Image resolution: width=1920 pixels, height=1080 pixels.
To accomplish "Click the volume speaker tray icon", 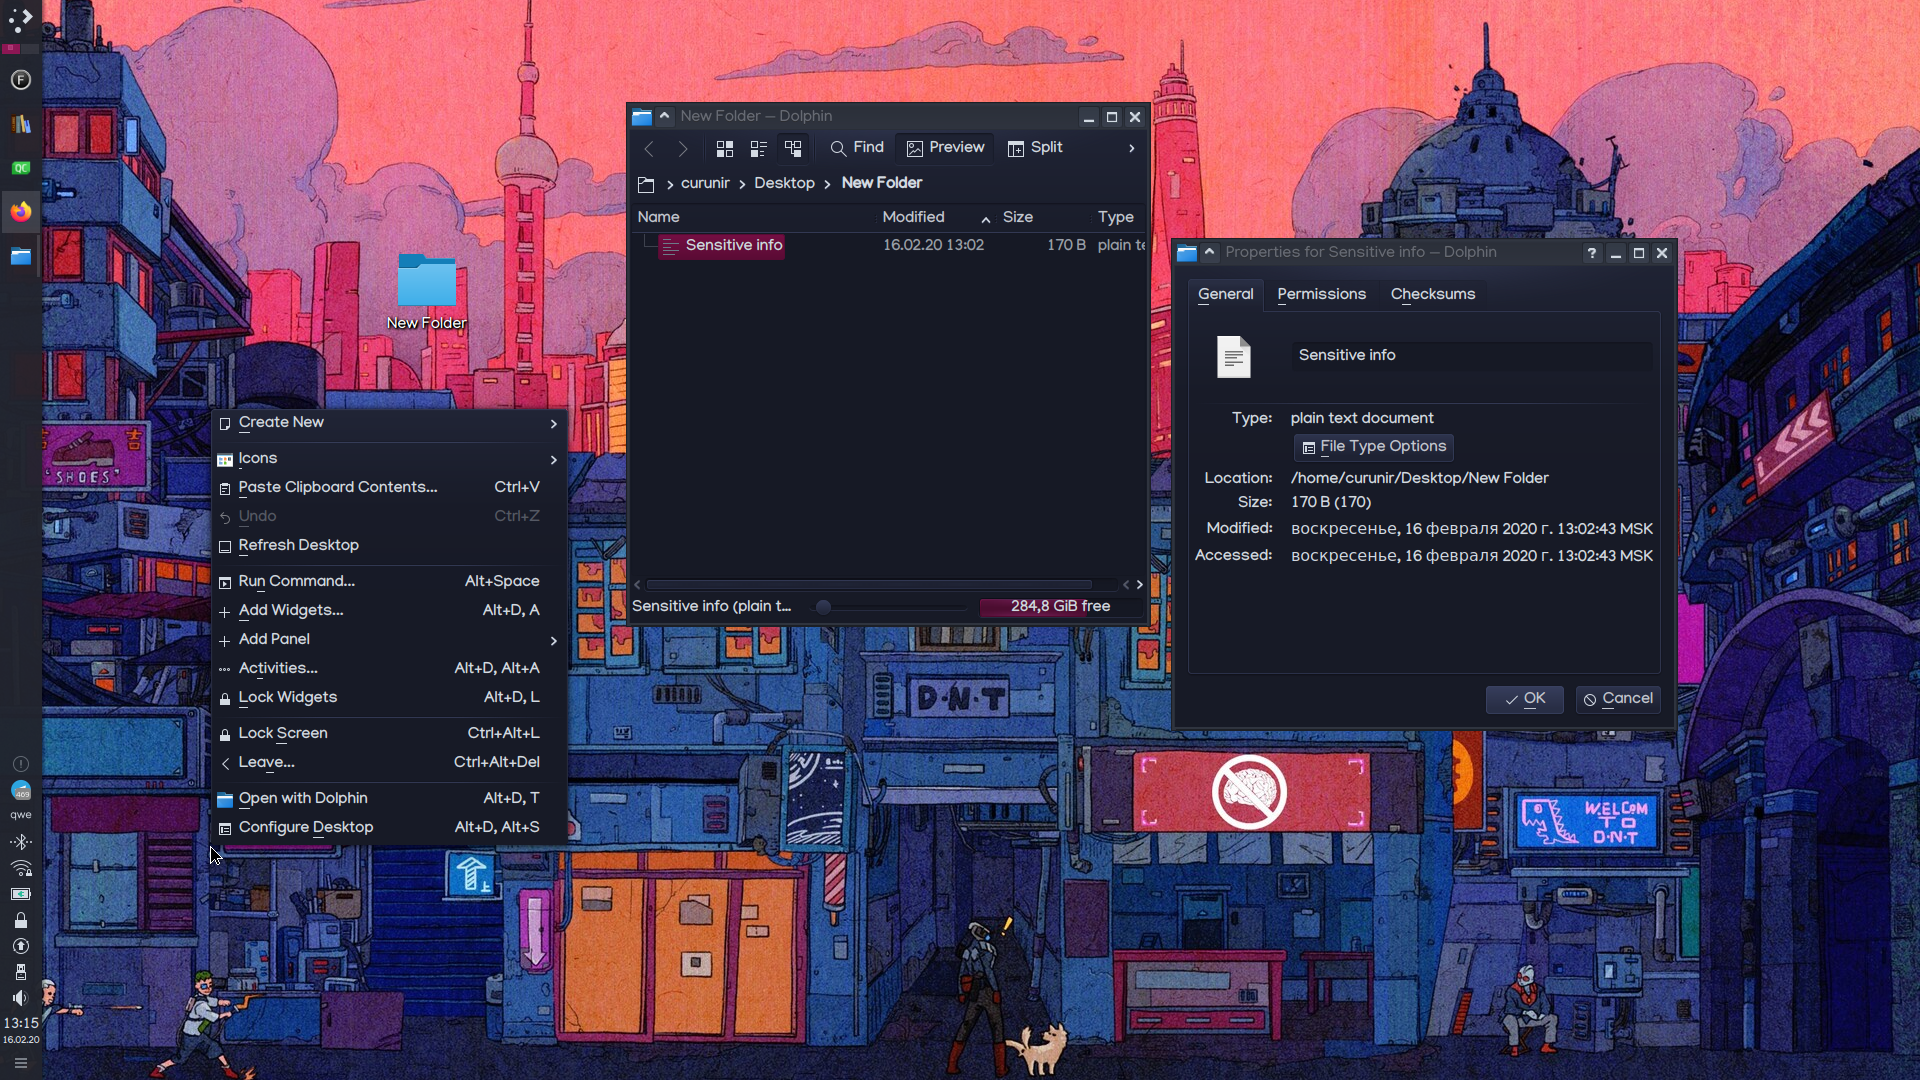I will [x=21, y=998].
